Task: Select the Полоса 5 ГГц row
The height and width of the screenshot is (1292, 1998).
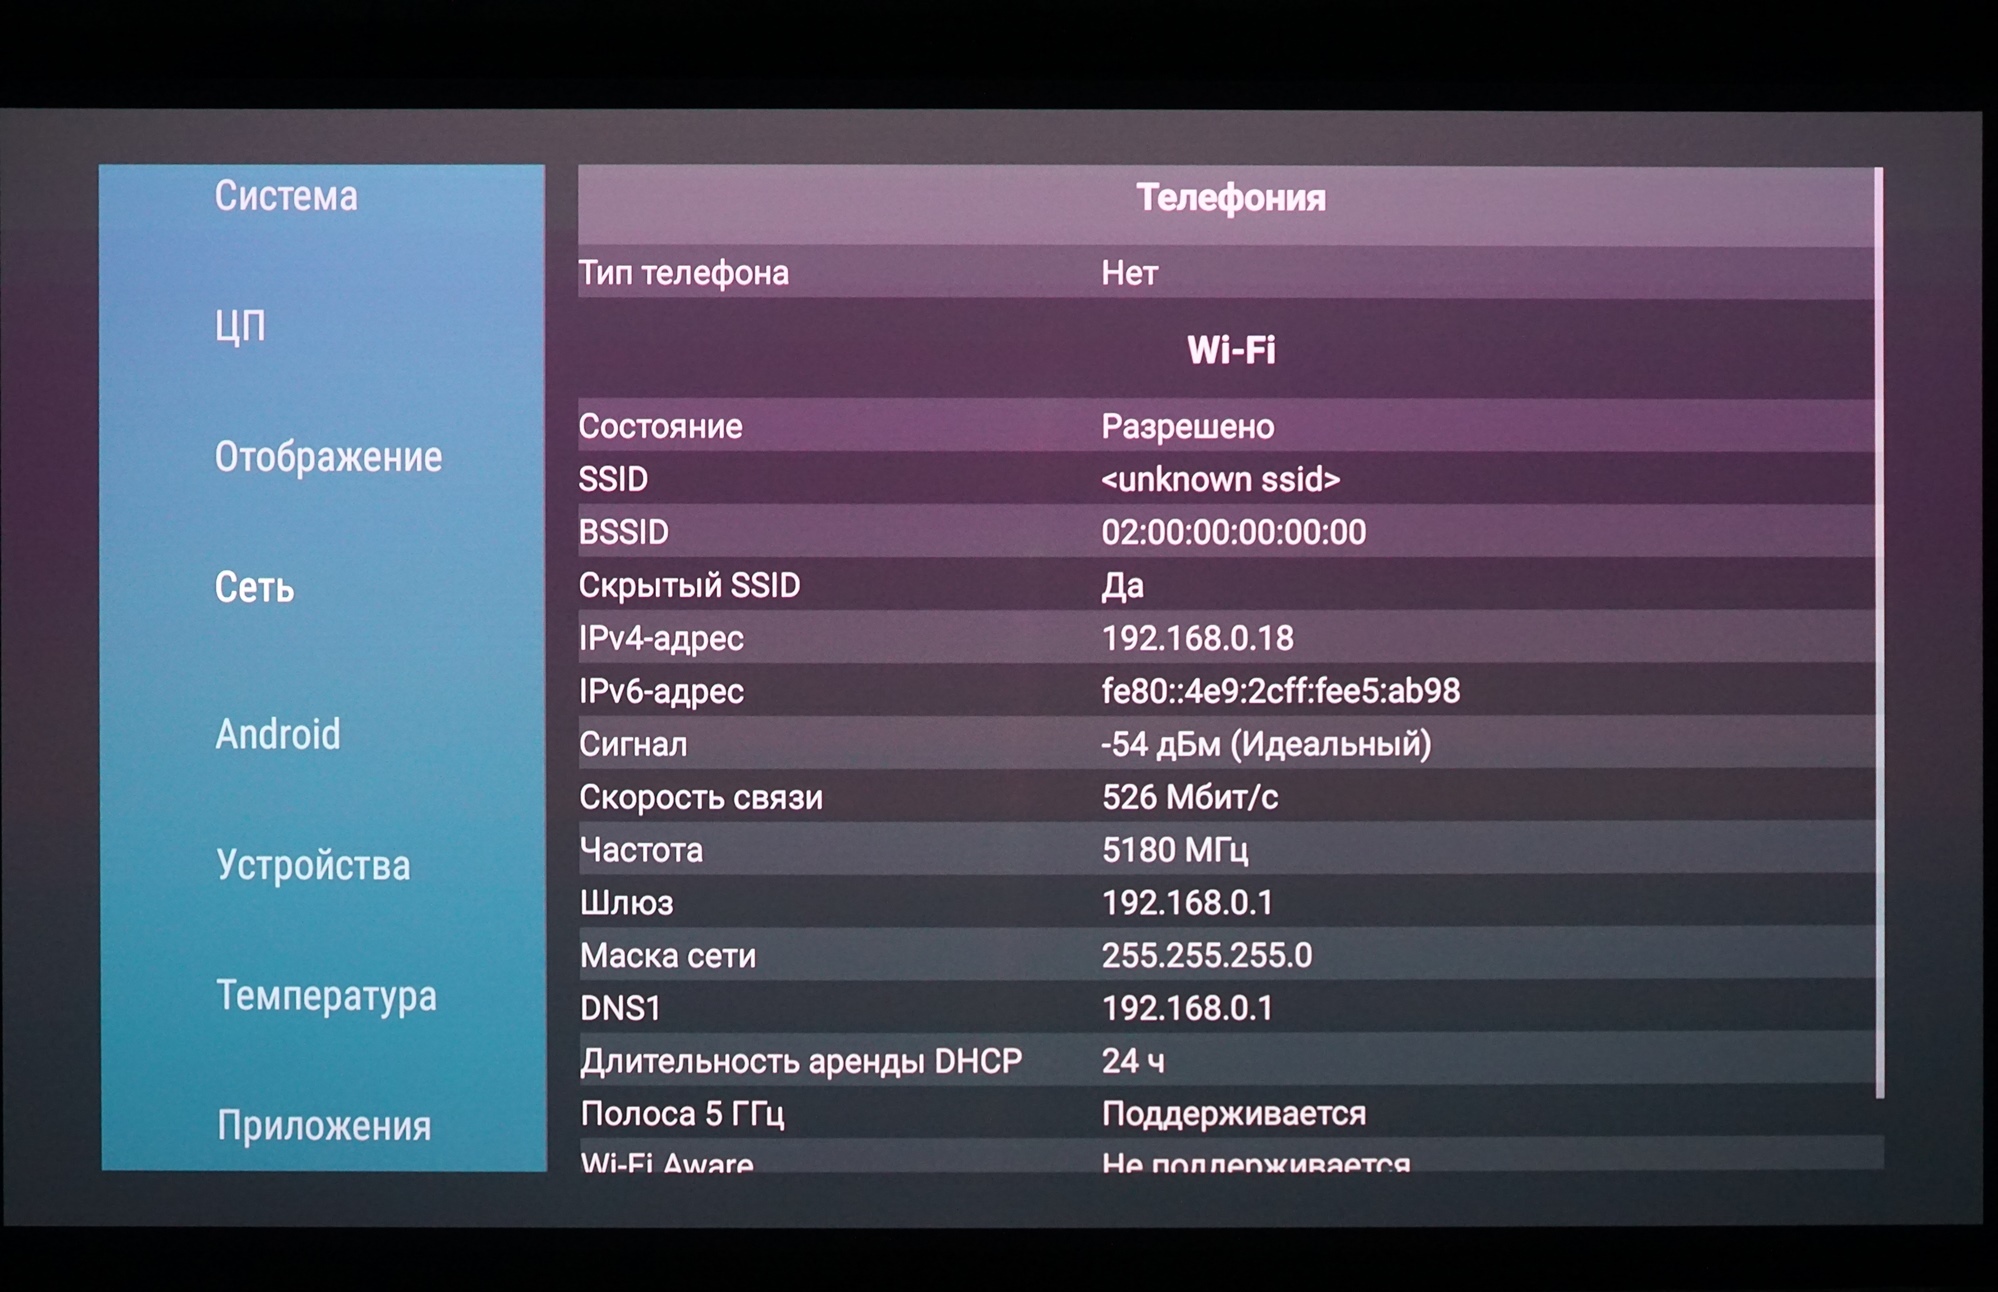Action: pos(1225,1114)
